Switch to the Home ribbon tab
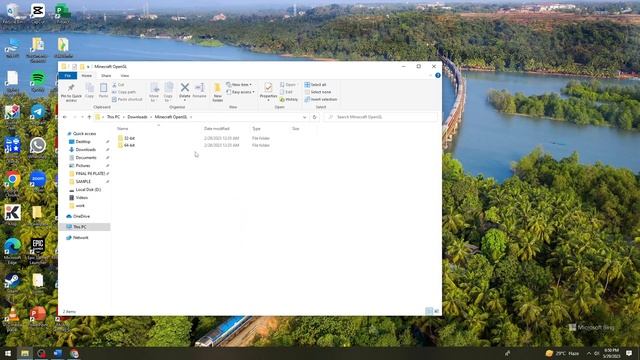The height and width of the screenshot is (360, 640). point(87,76)
